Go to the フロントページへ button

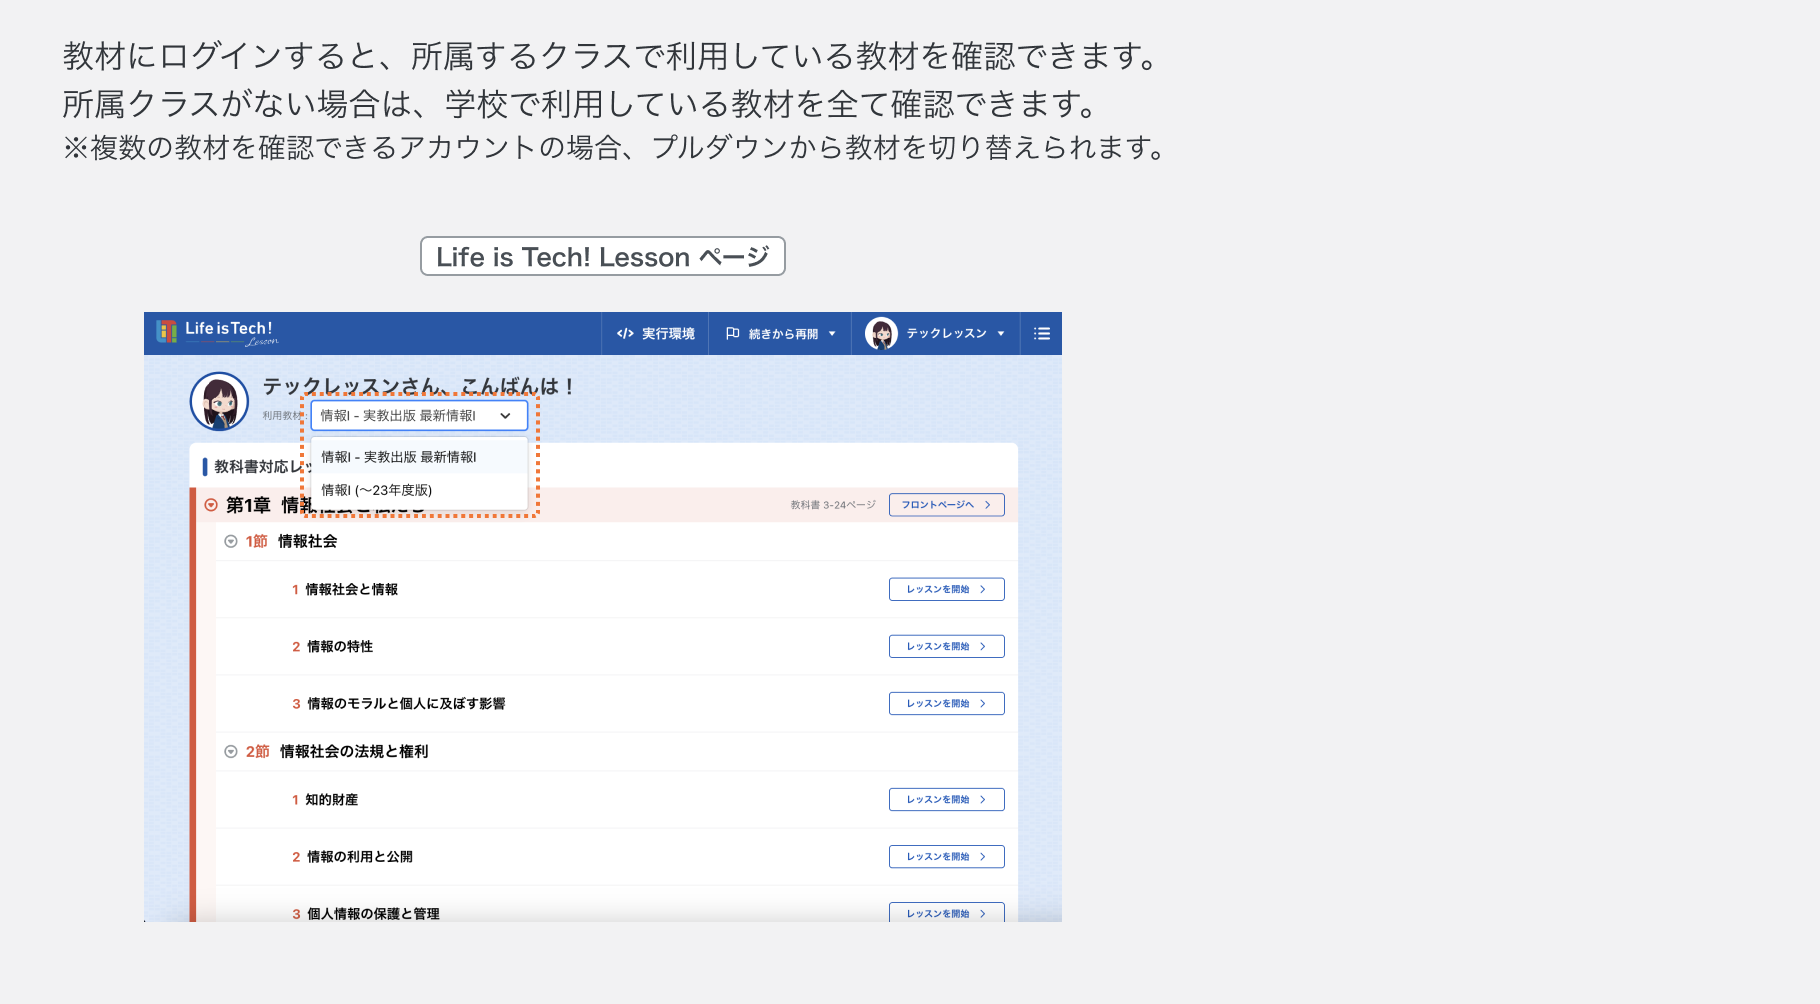[x=946, y=505]
